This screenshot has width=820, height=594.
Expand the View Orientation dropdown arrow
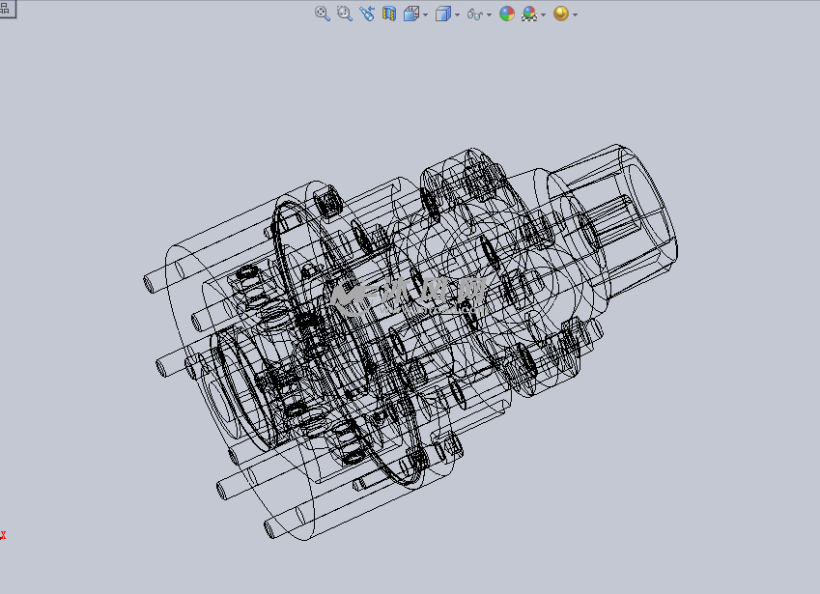pos(426,14)
